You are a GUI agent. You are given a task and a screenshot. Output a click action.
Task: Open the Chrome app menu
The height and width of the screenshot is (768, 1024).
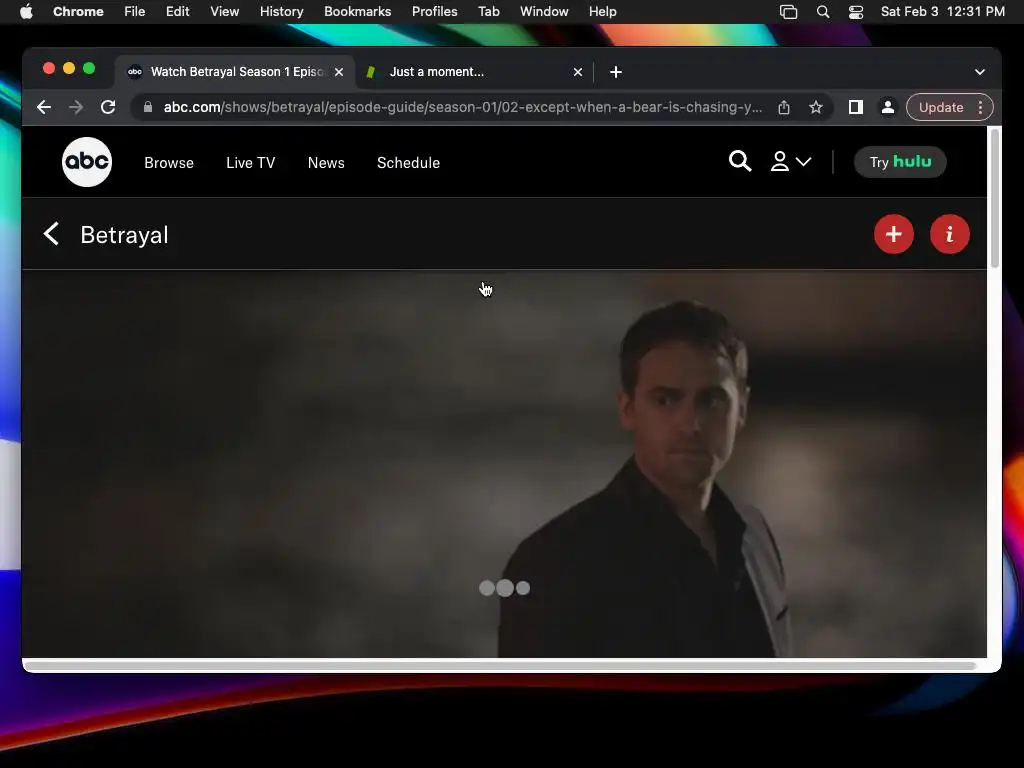click(78, 12)
